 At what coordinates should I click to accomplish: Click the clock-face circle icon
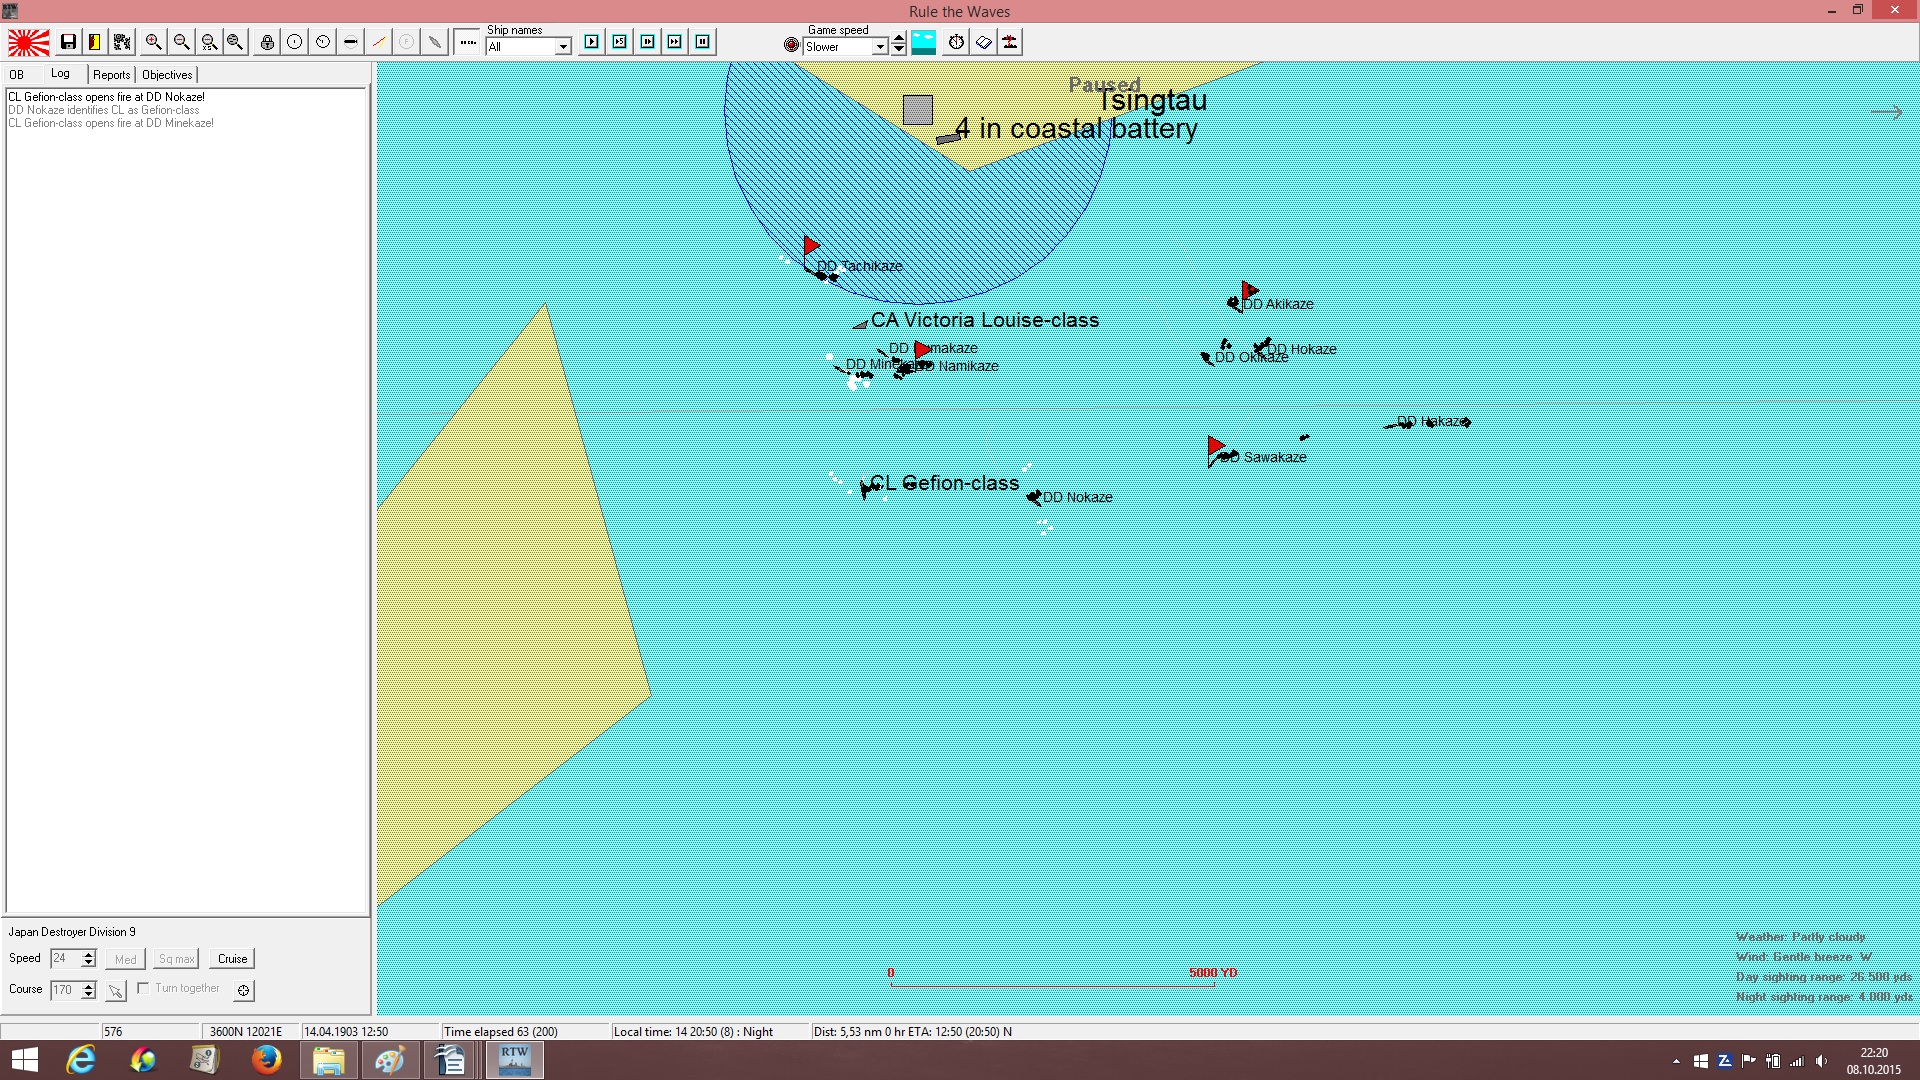[x=322, y=42]
